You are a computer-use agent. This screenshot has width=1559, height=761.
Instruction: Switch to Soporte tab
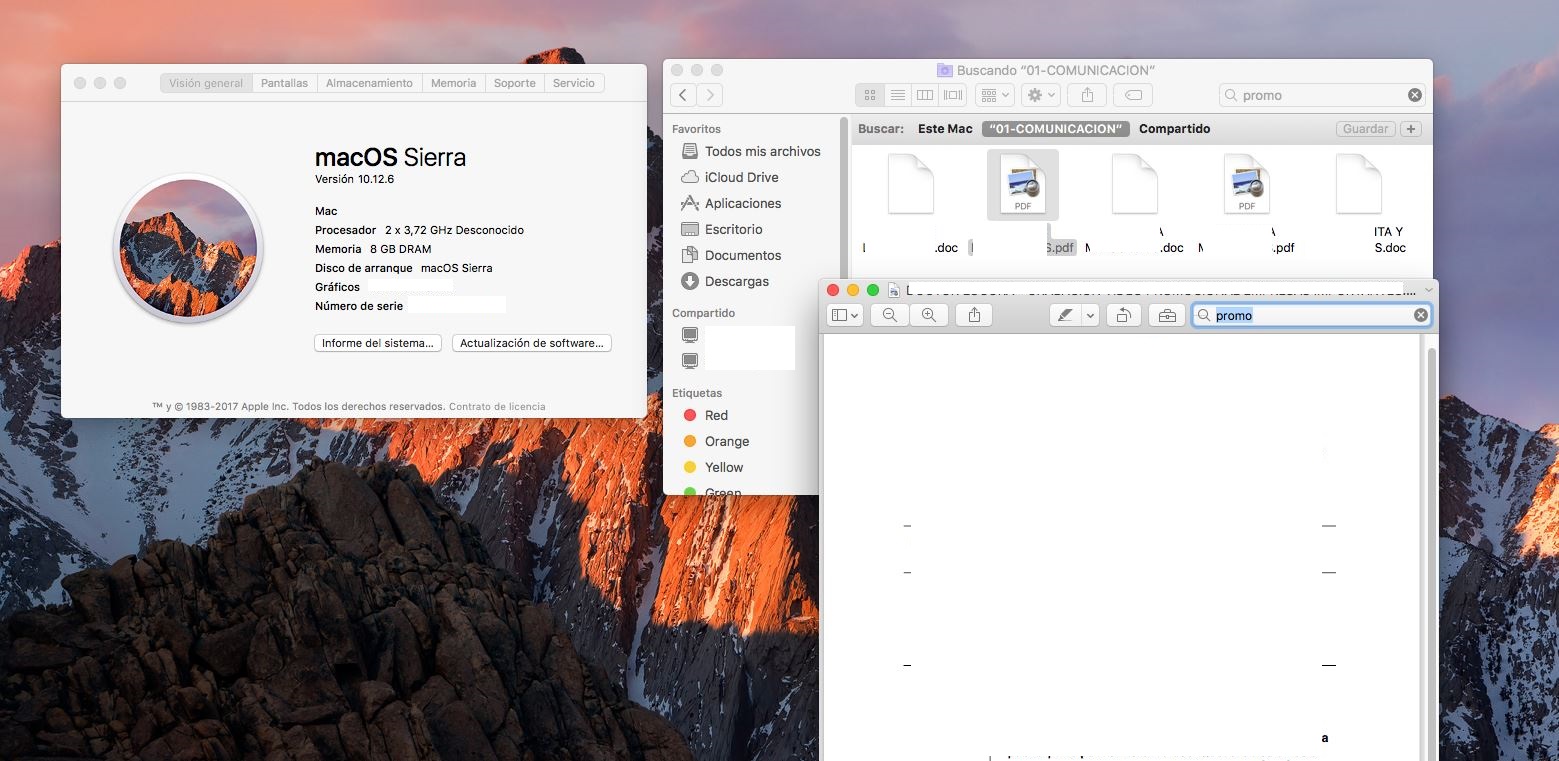(x=515, y=83)
